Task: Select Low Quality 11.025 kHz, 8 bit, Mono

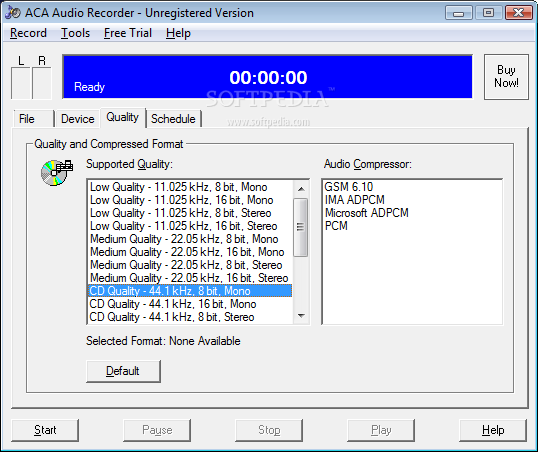Action: (190, 187)
